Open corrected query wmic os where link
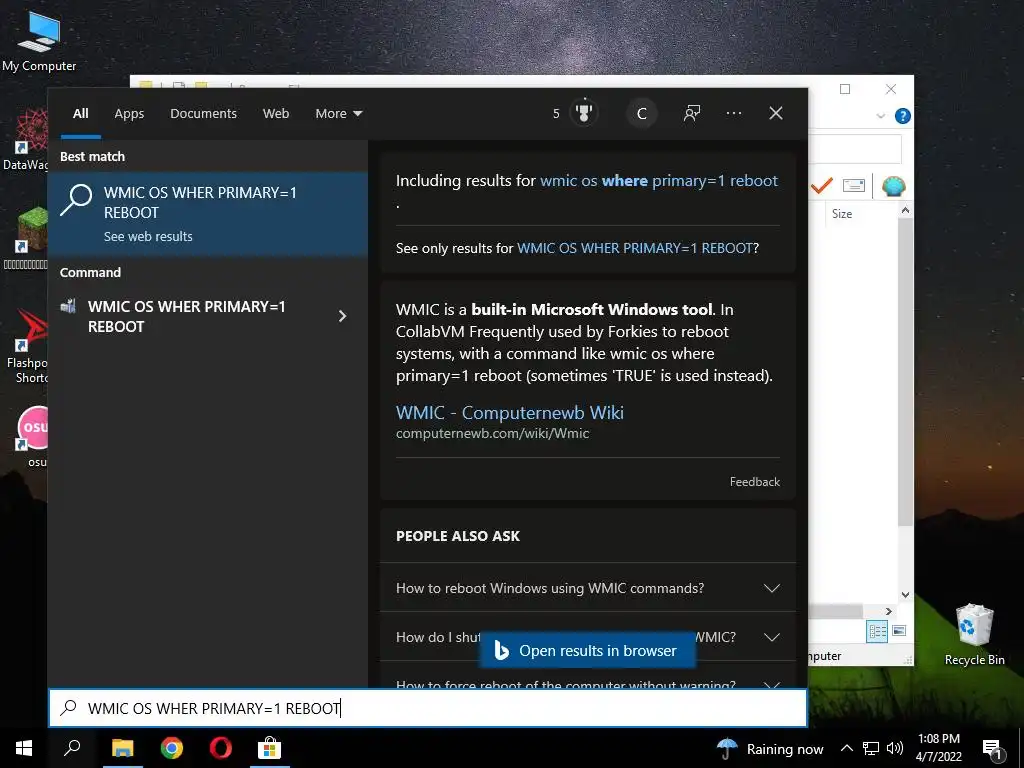The image size is (1024, 768). pos(658,181)
